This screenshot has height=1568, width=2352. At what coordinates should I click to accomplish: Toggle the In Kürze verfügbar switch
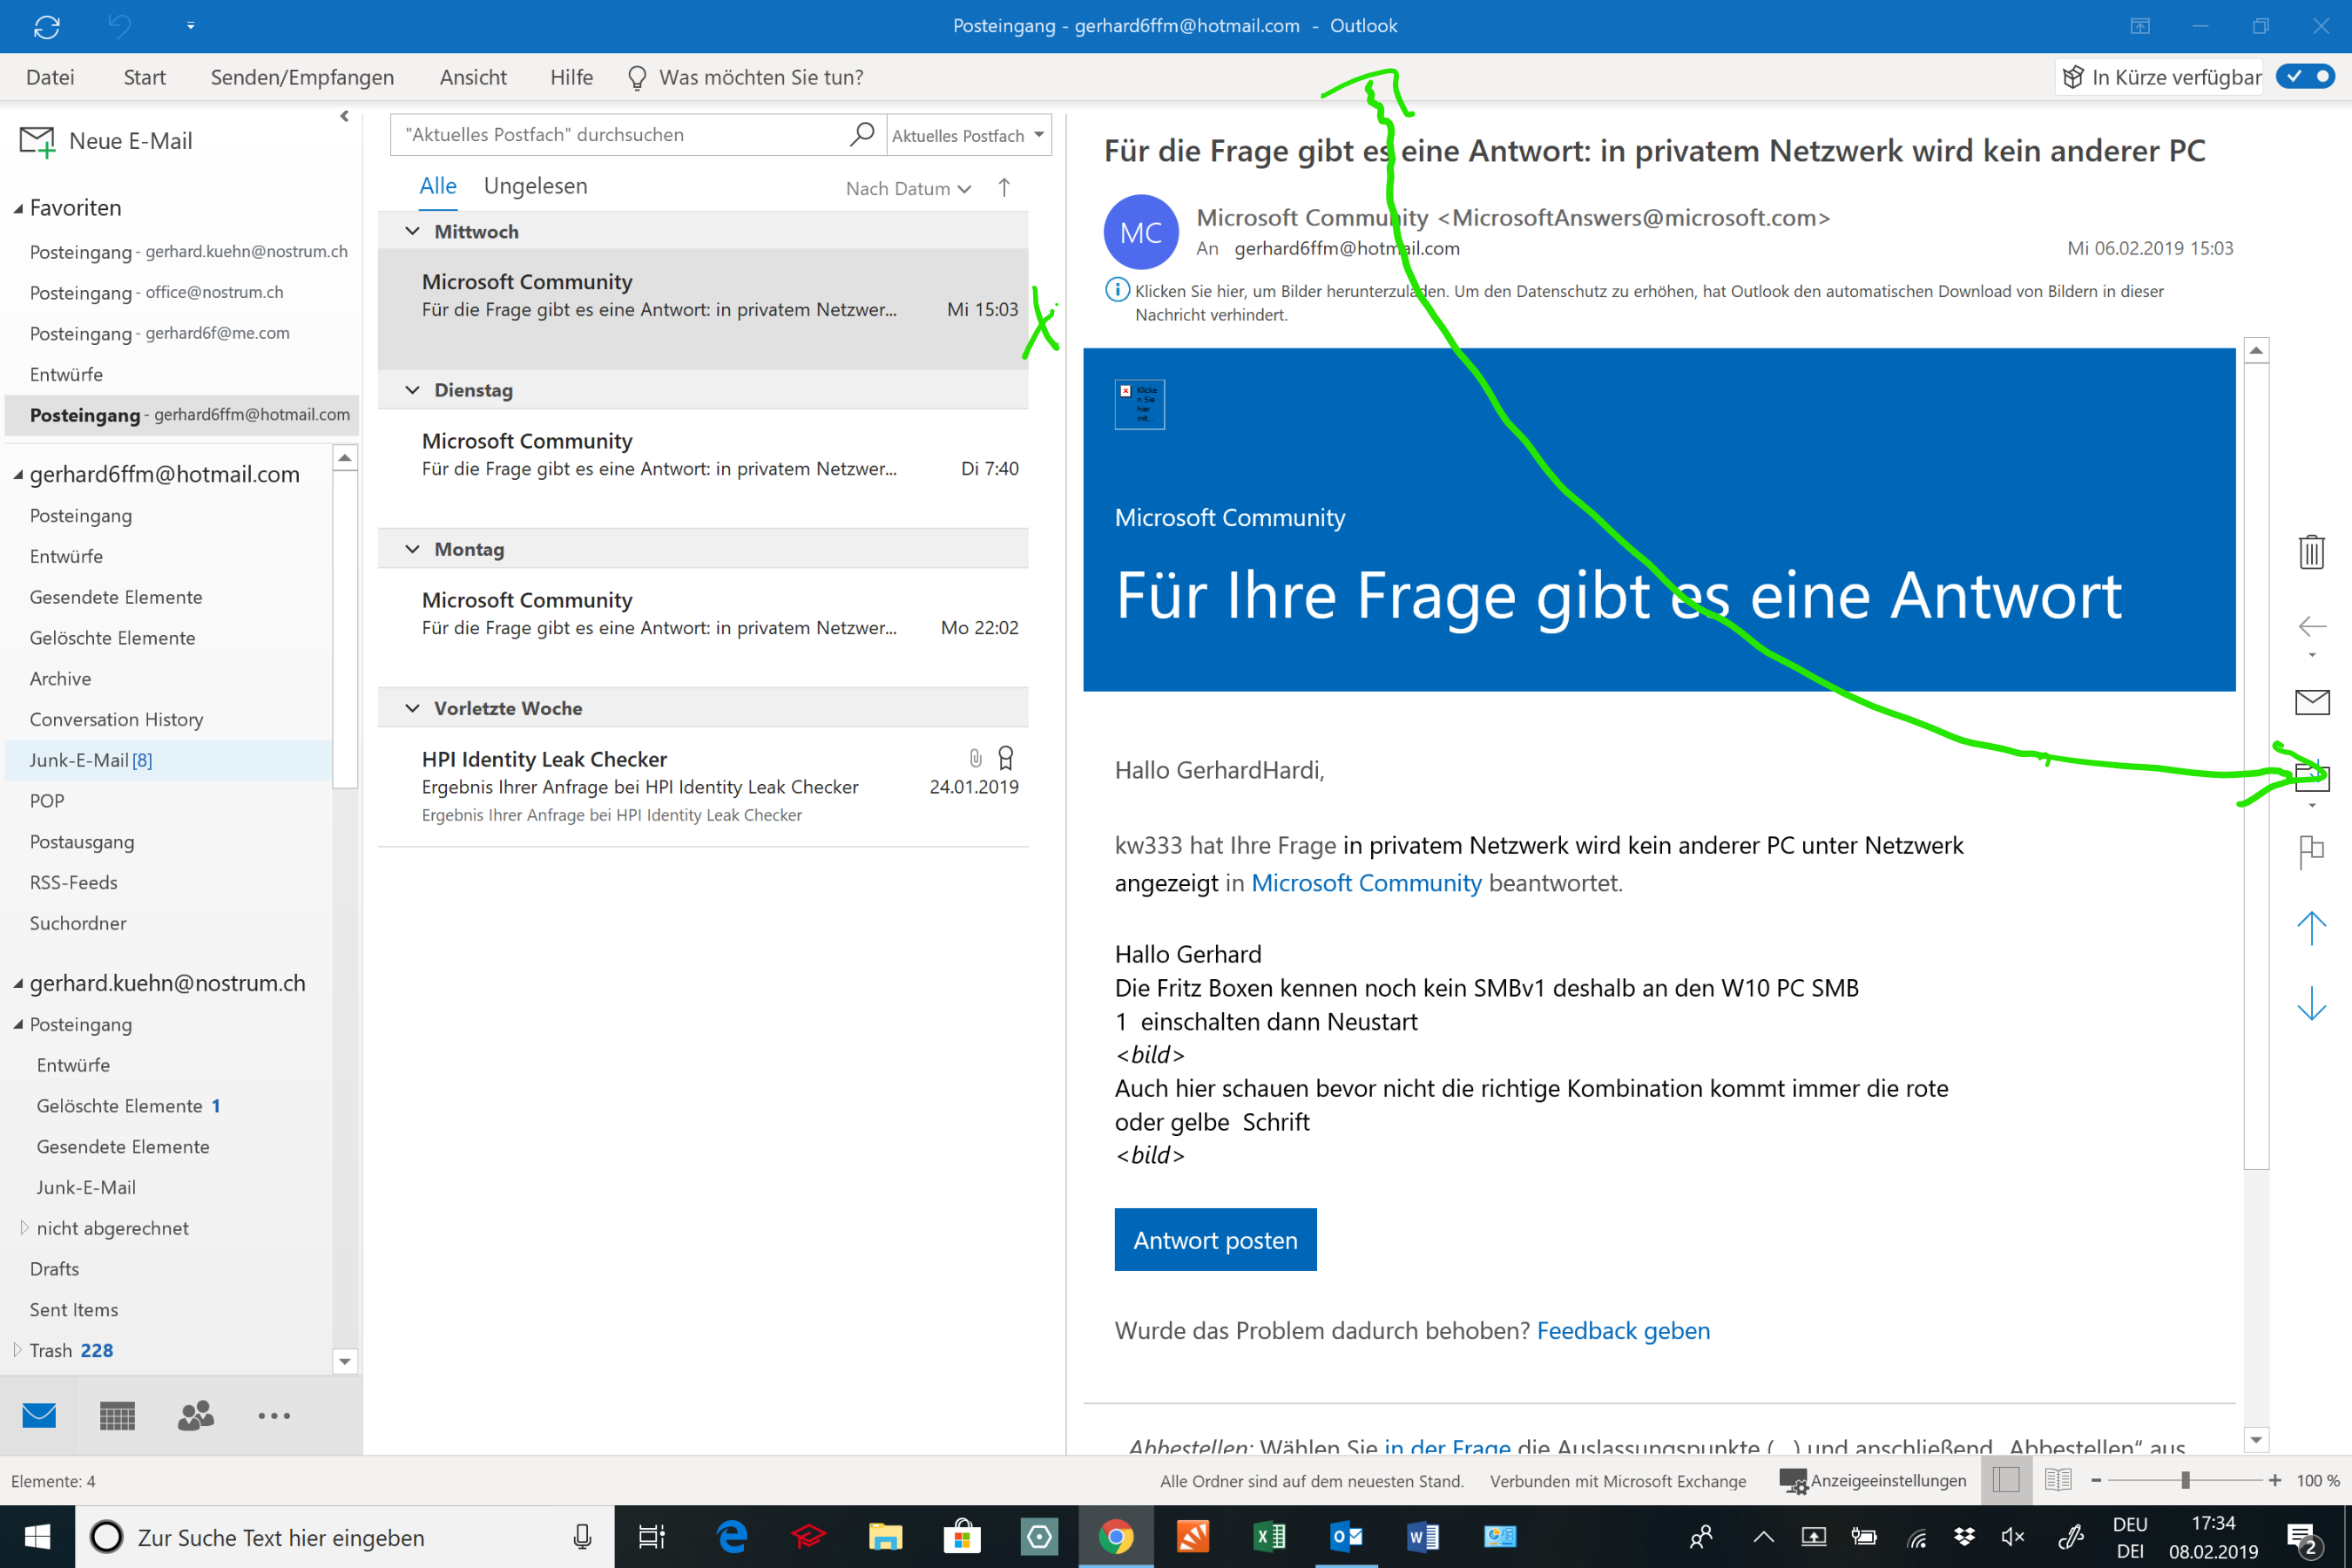coord(2305,76)
